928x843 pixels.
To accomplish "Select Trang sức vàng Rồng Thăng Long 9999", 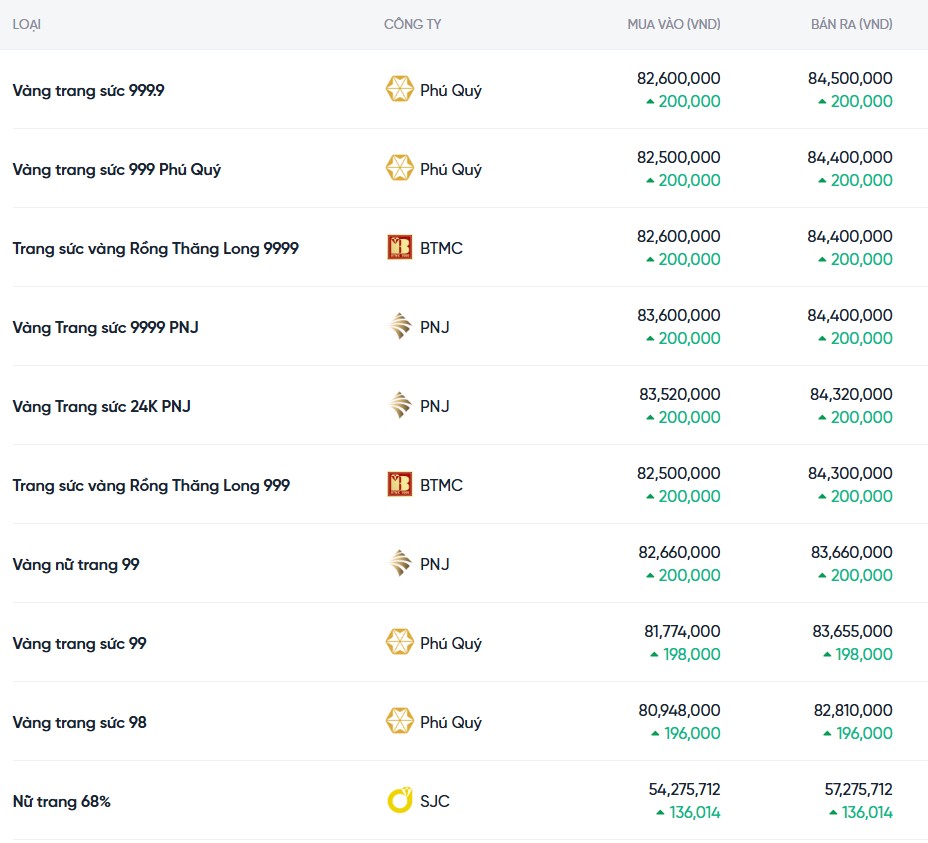I will 155,248.
